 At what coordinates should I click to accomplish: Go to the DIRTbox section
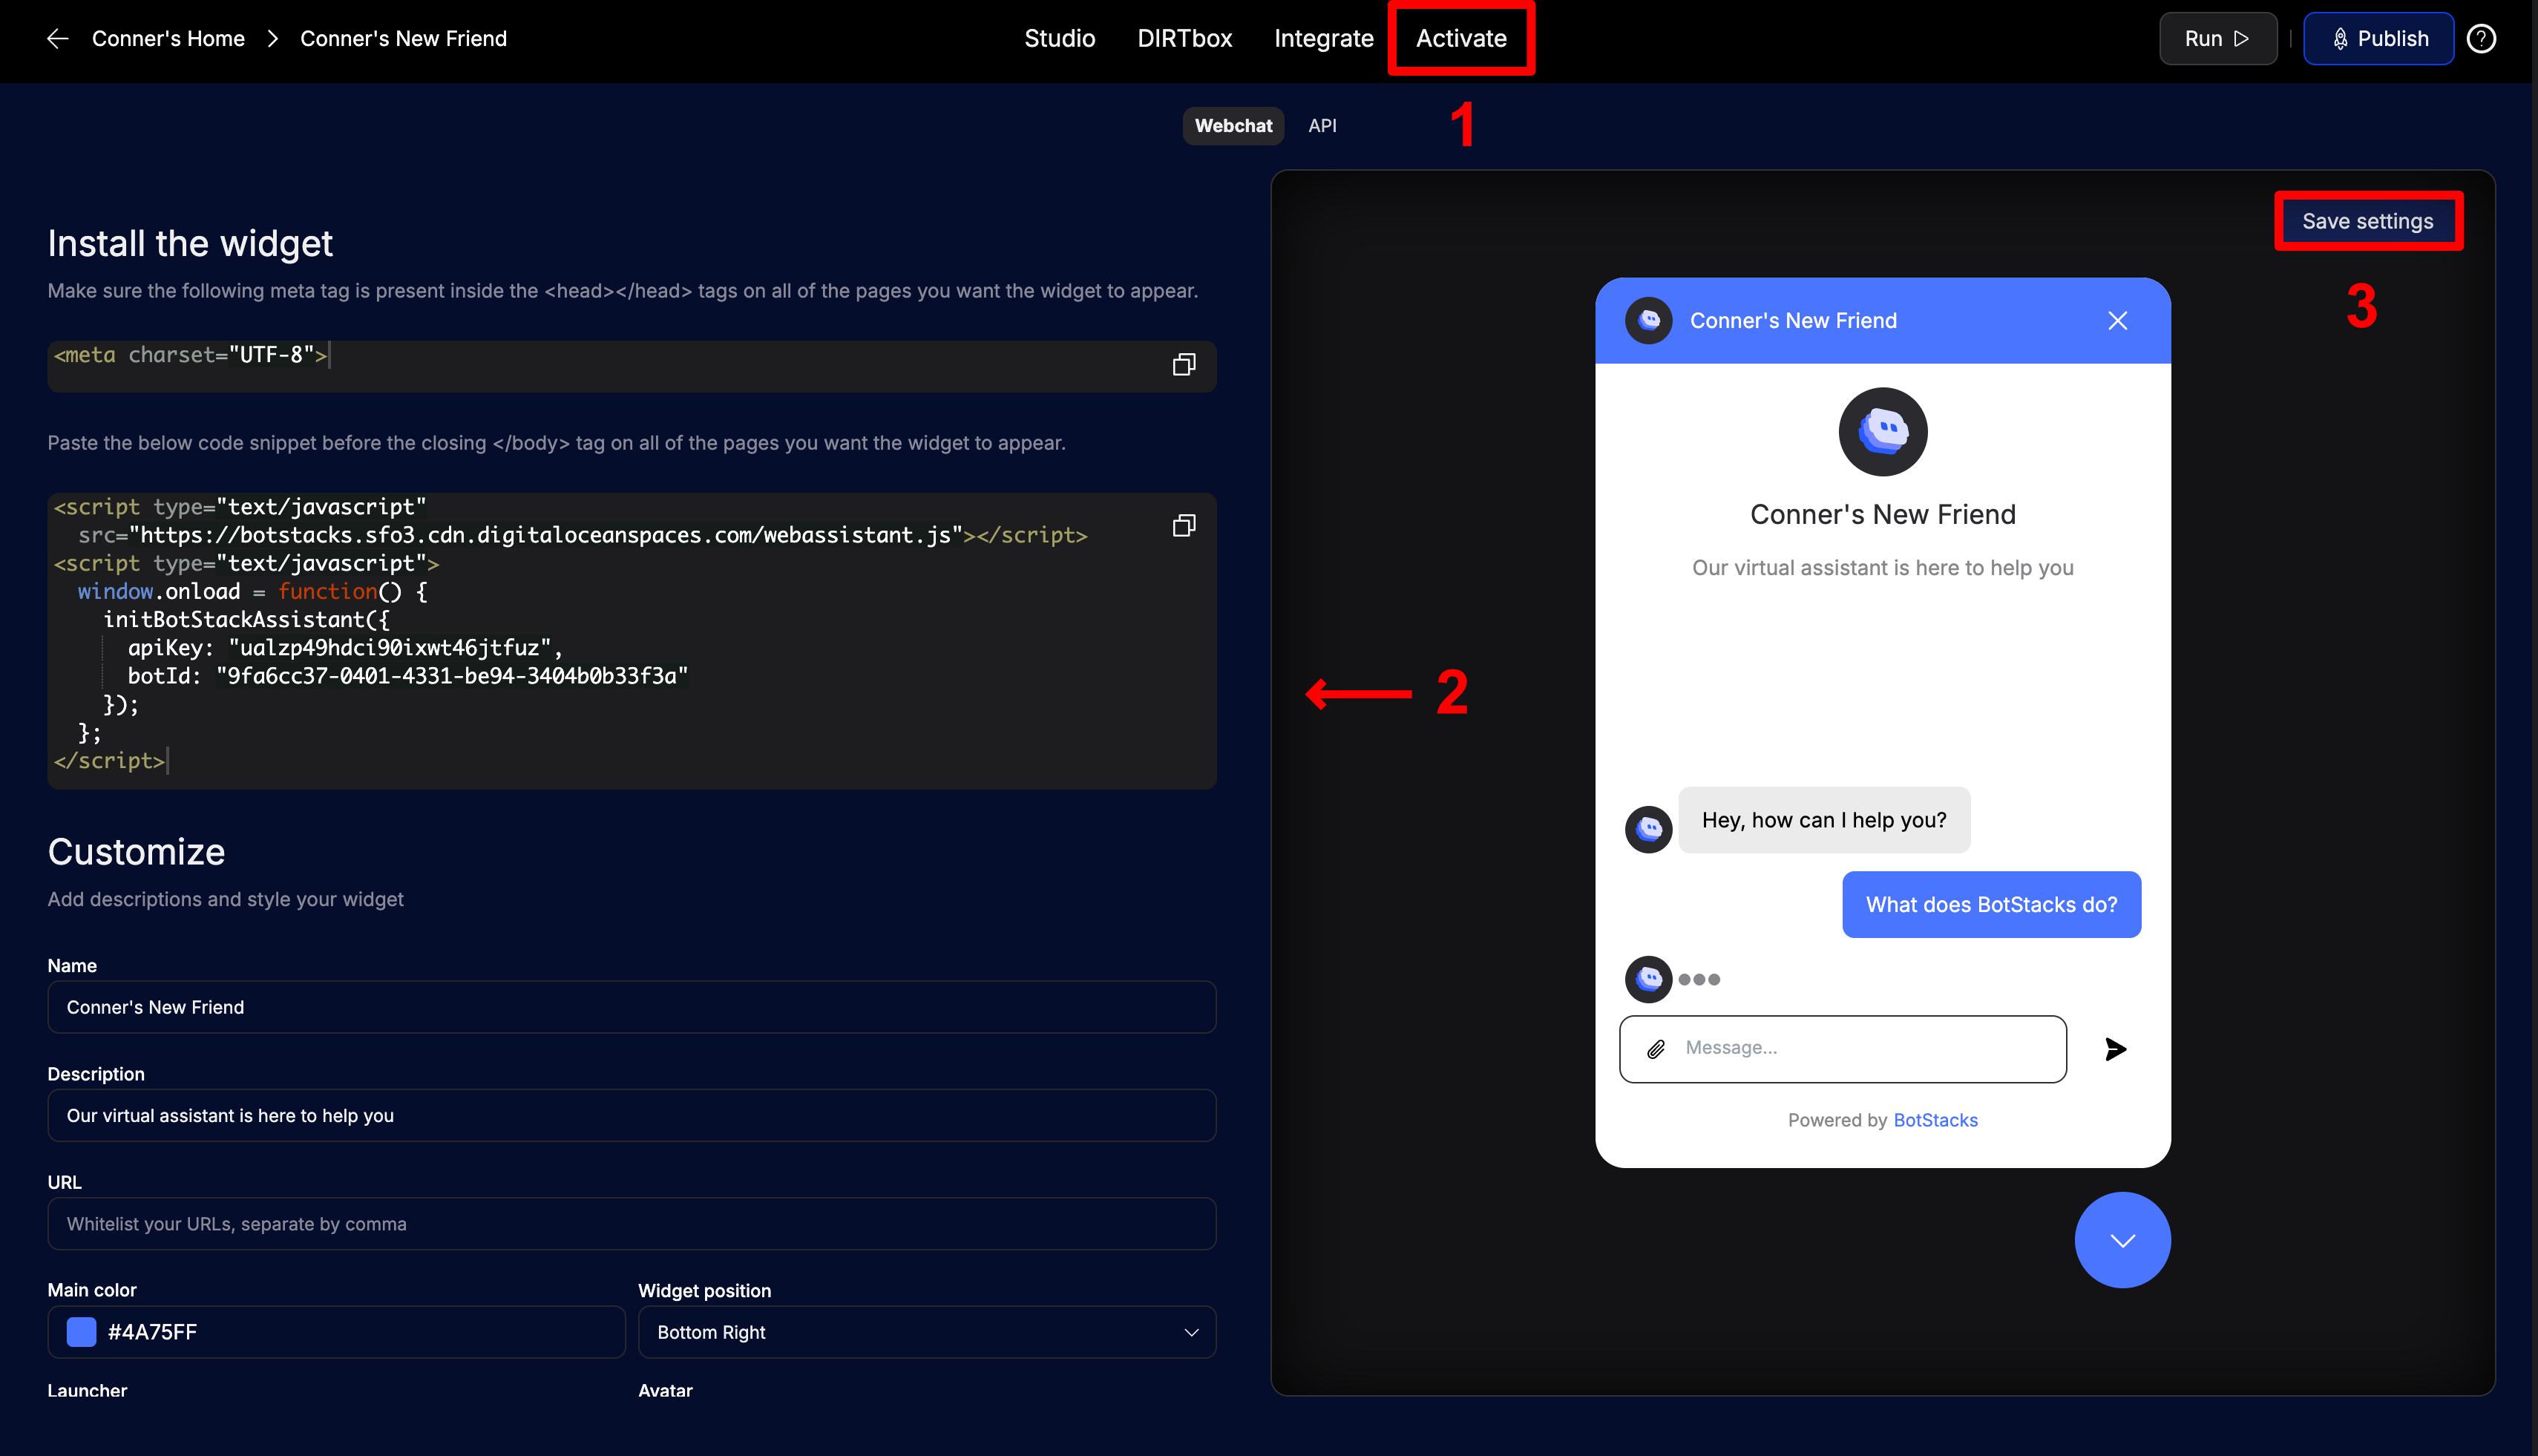tap(1184, 39)
